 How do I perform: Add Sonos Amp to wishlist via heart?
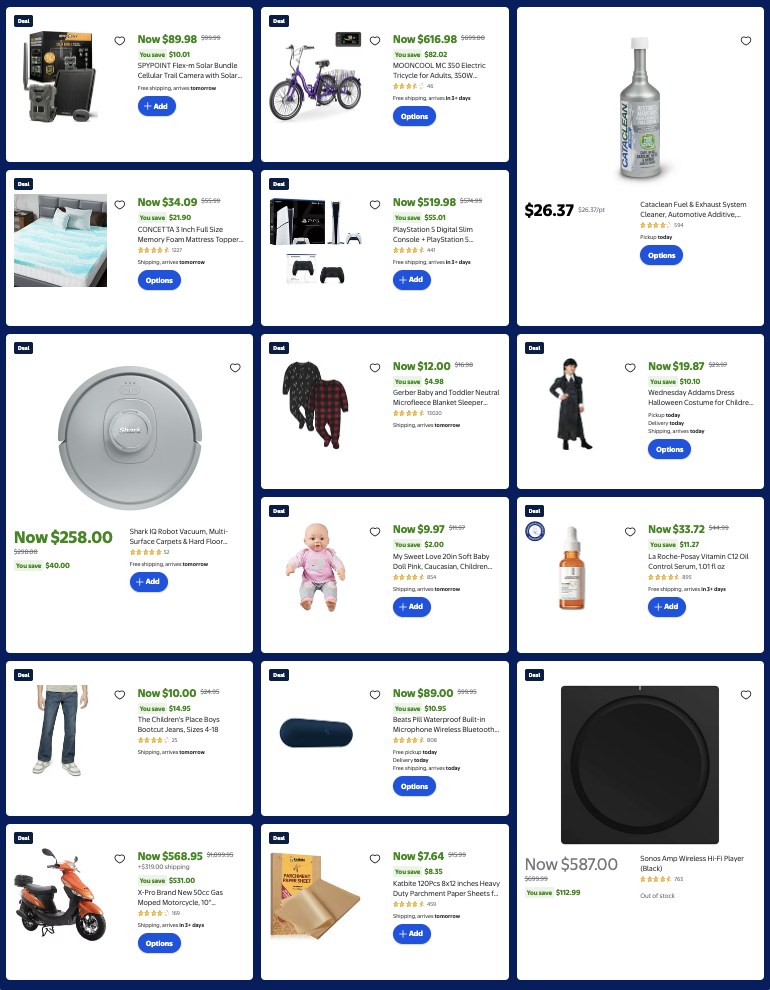click(x=745, y=695)
